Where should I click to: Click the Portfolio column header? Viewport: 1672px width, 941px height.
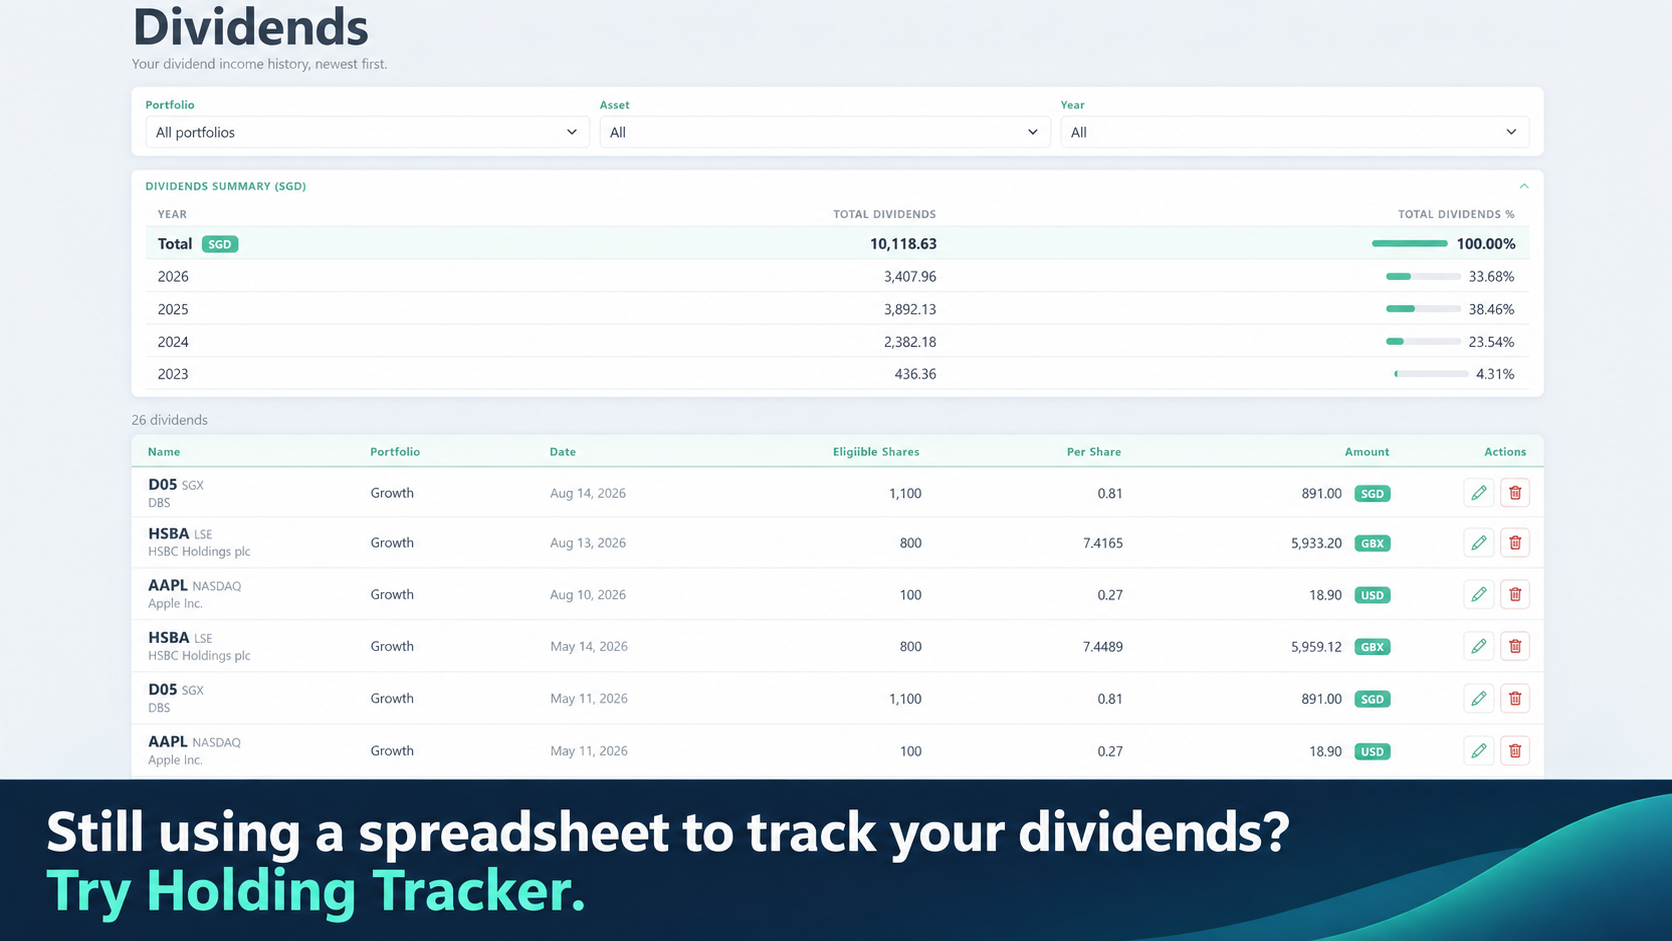395,452
